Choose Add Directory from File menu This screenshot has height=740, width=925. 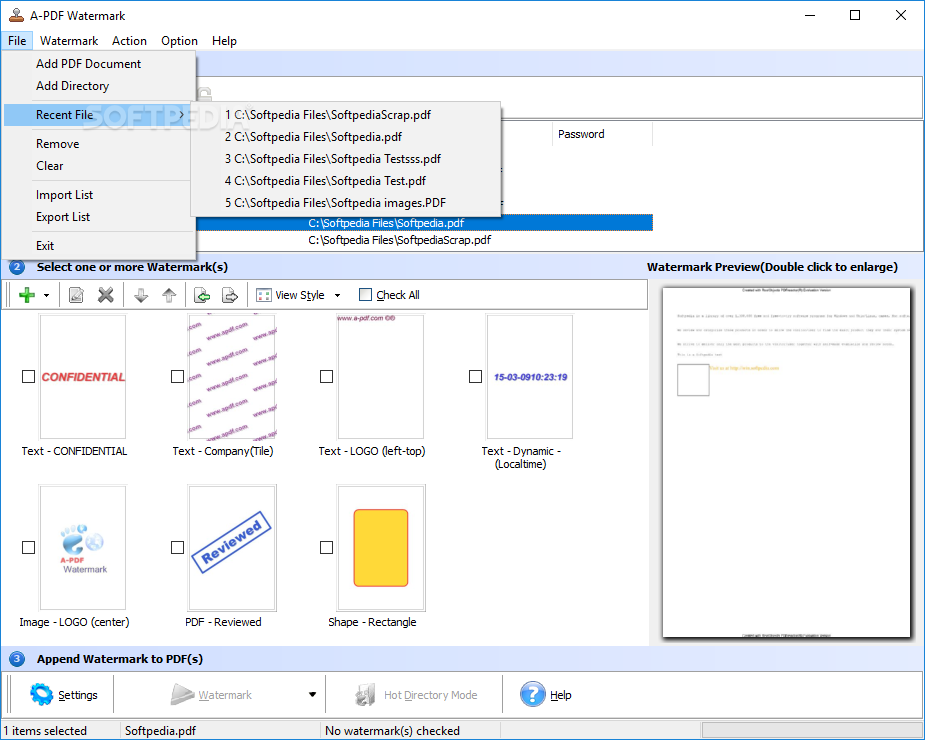tap(99, 86)
